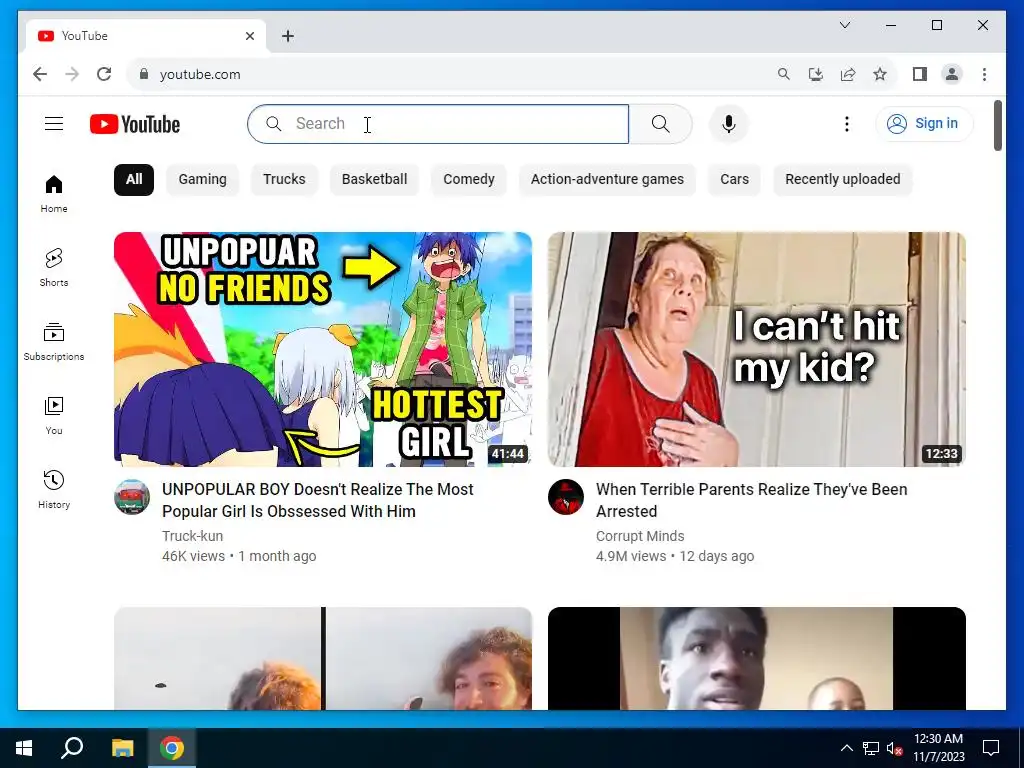
Task: Open bottom-left partially visible video thumbnail
Action: coord(323,658)
